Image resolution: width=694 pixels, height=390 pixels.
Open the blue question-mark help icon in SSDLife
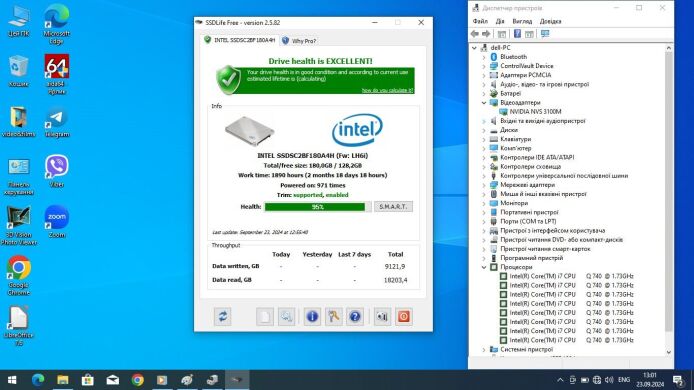point(355,317)
